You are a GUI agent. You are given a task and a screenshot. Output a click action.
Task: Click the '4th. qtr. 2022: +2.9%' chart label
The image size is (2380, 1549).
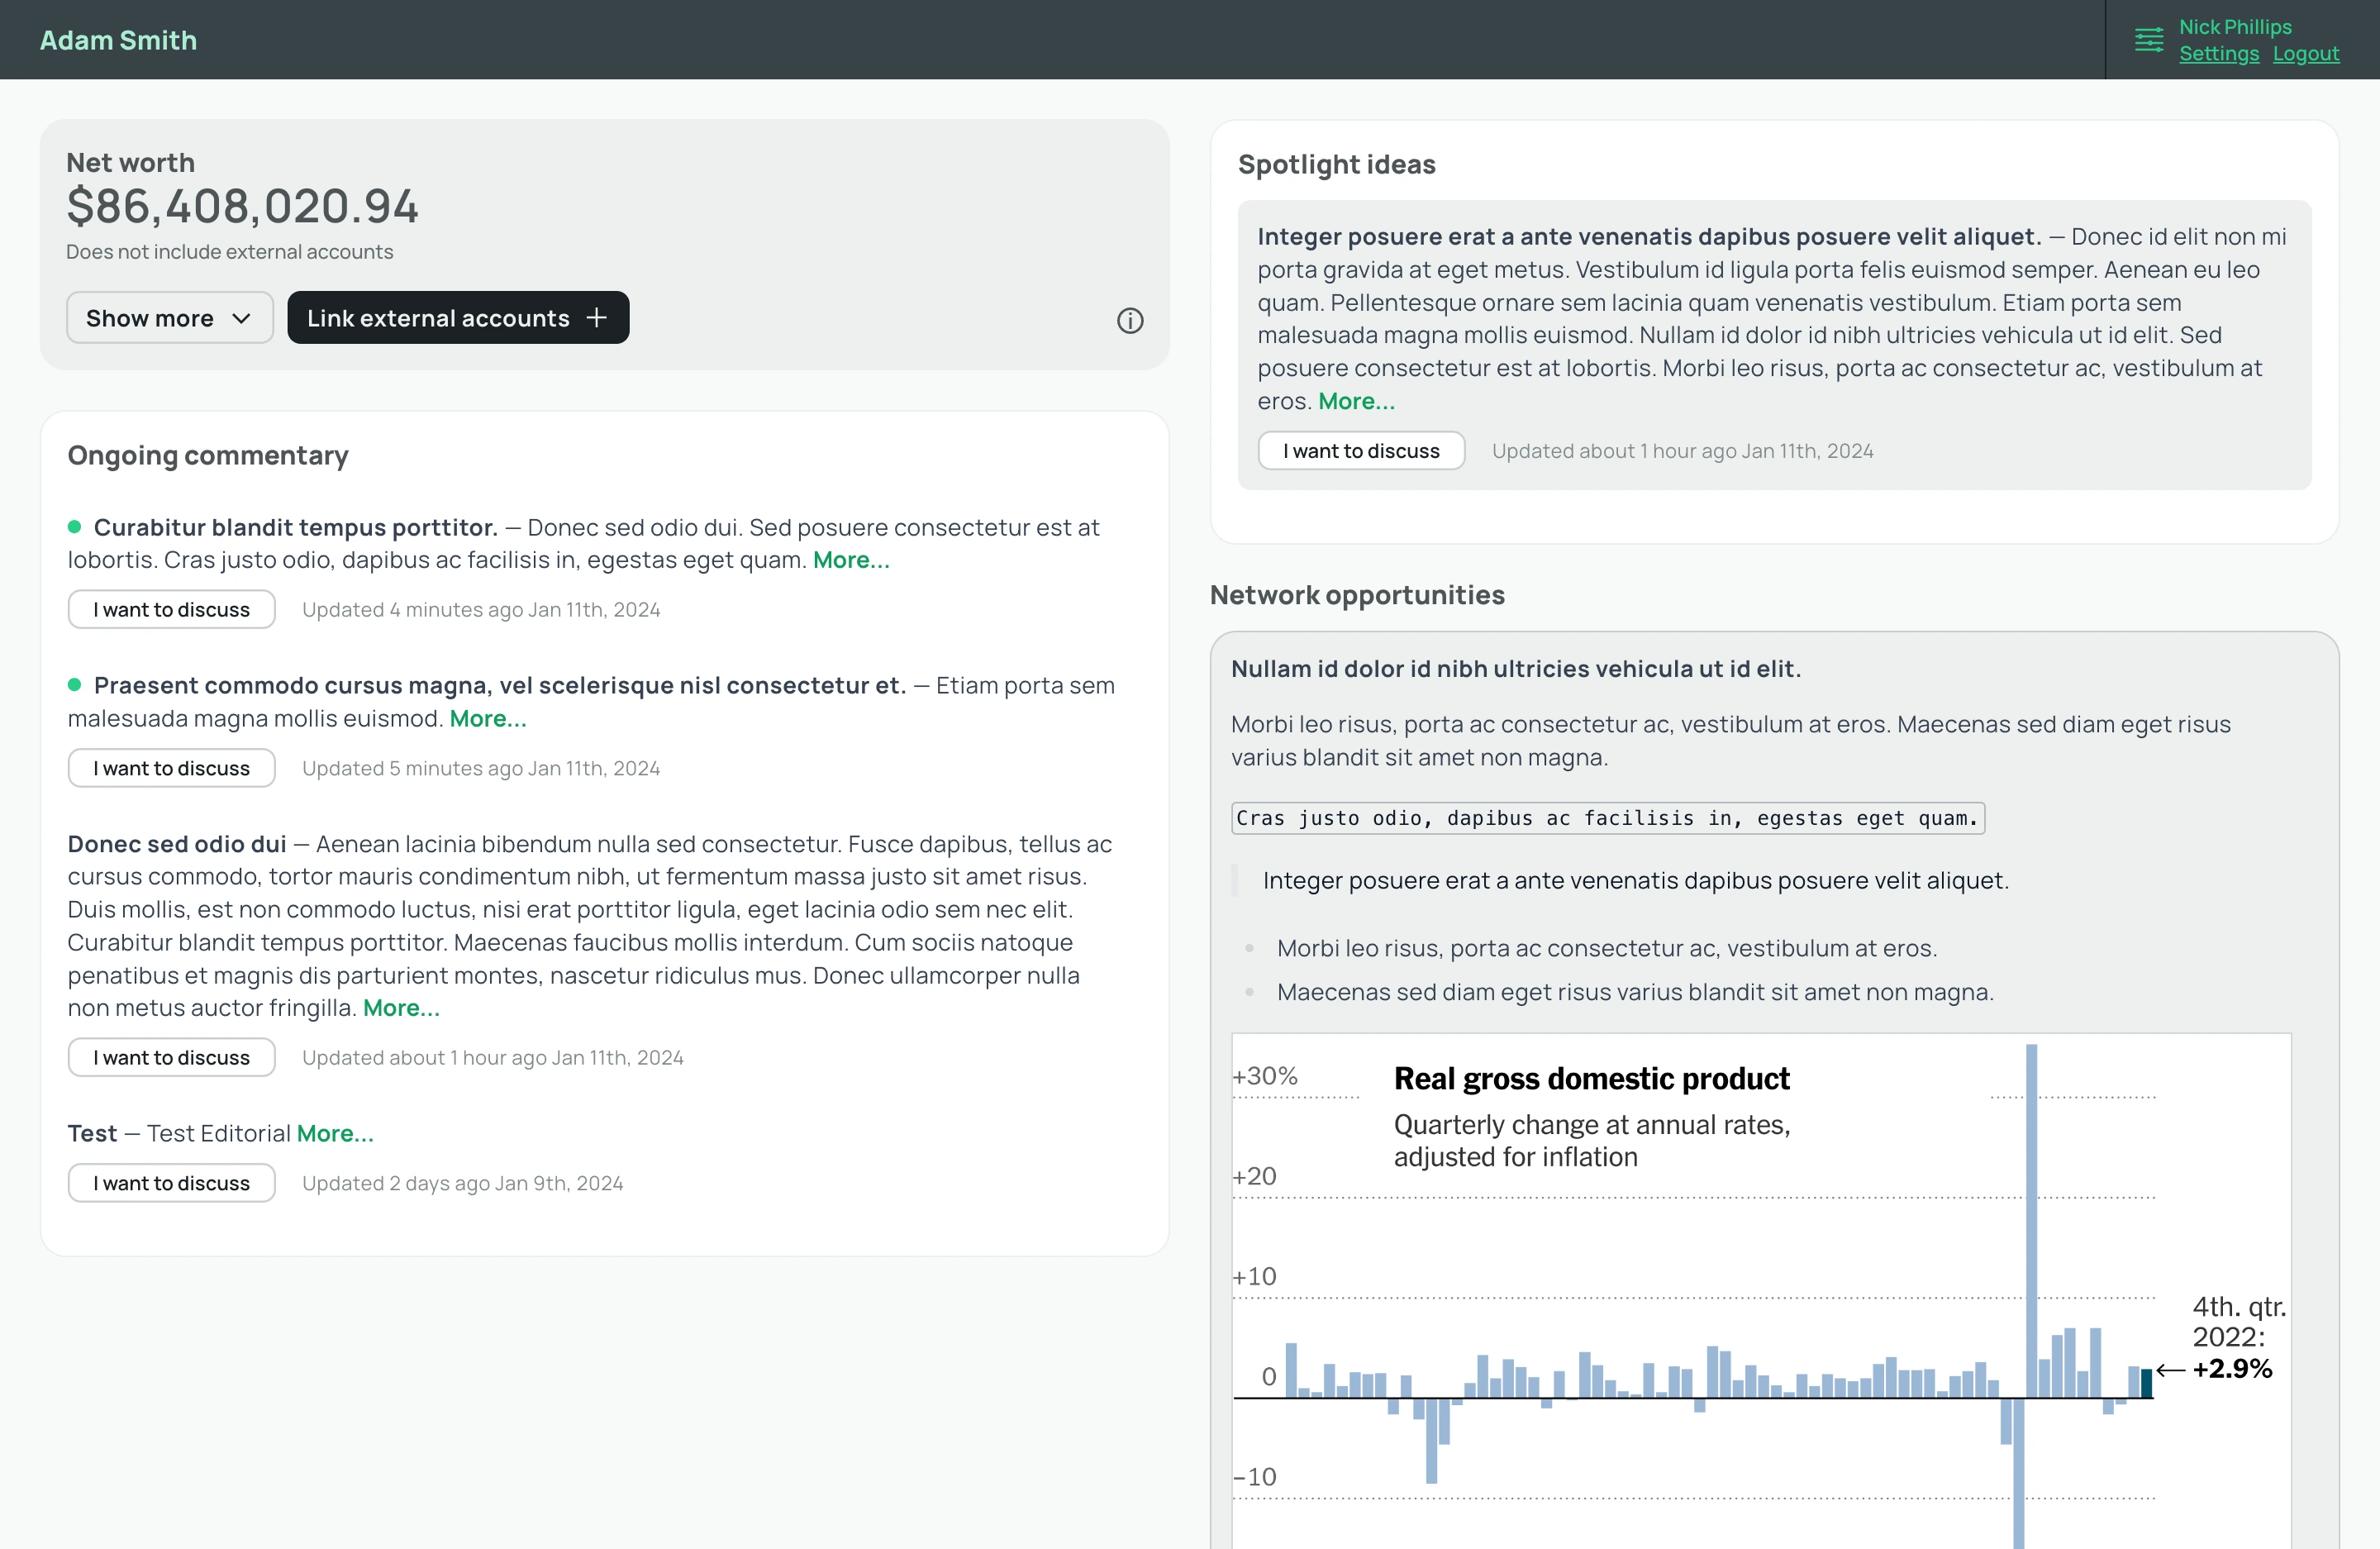(2239, 1338)
